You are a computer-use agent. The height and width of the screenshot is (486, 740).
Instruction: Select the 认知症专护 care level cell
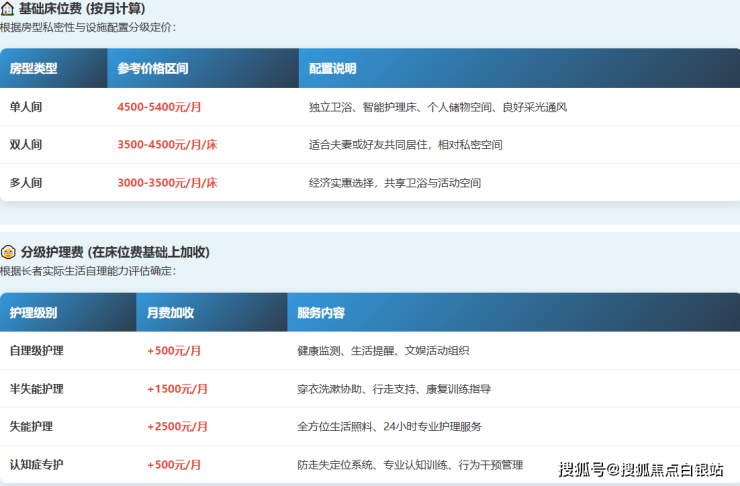(x=37, y=465)
